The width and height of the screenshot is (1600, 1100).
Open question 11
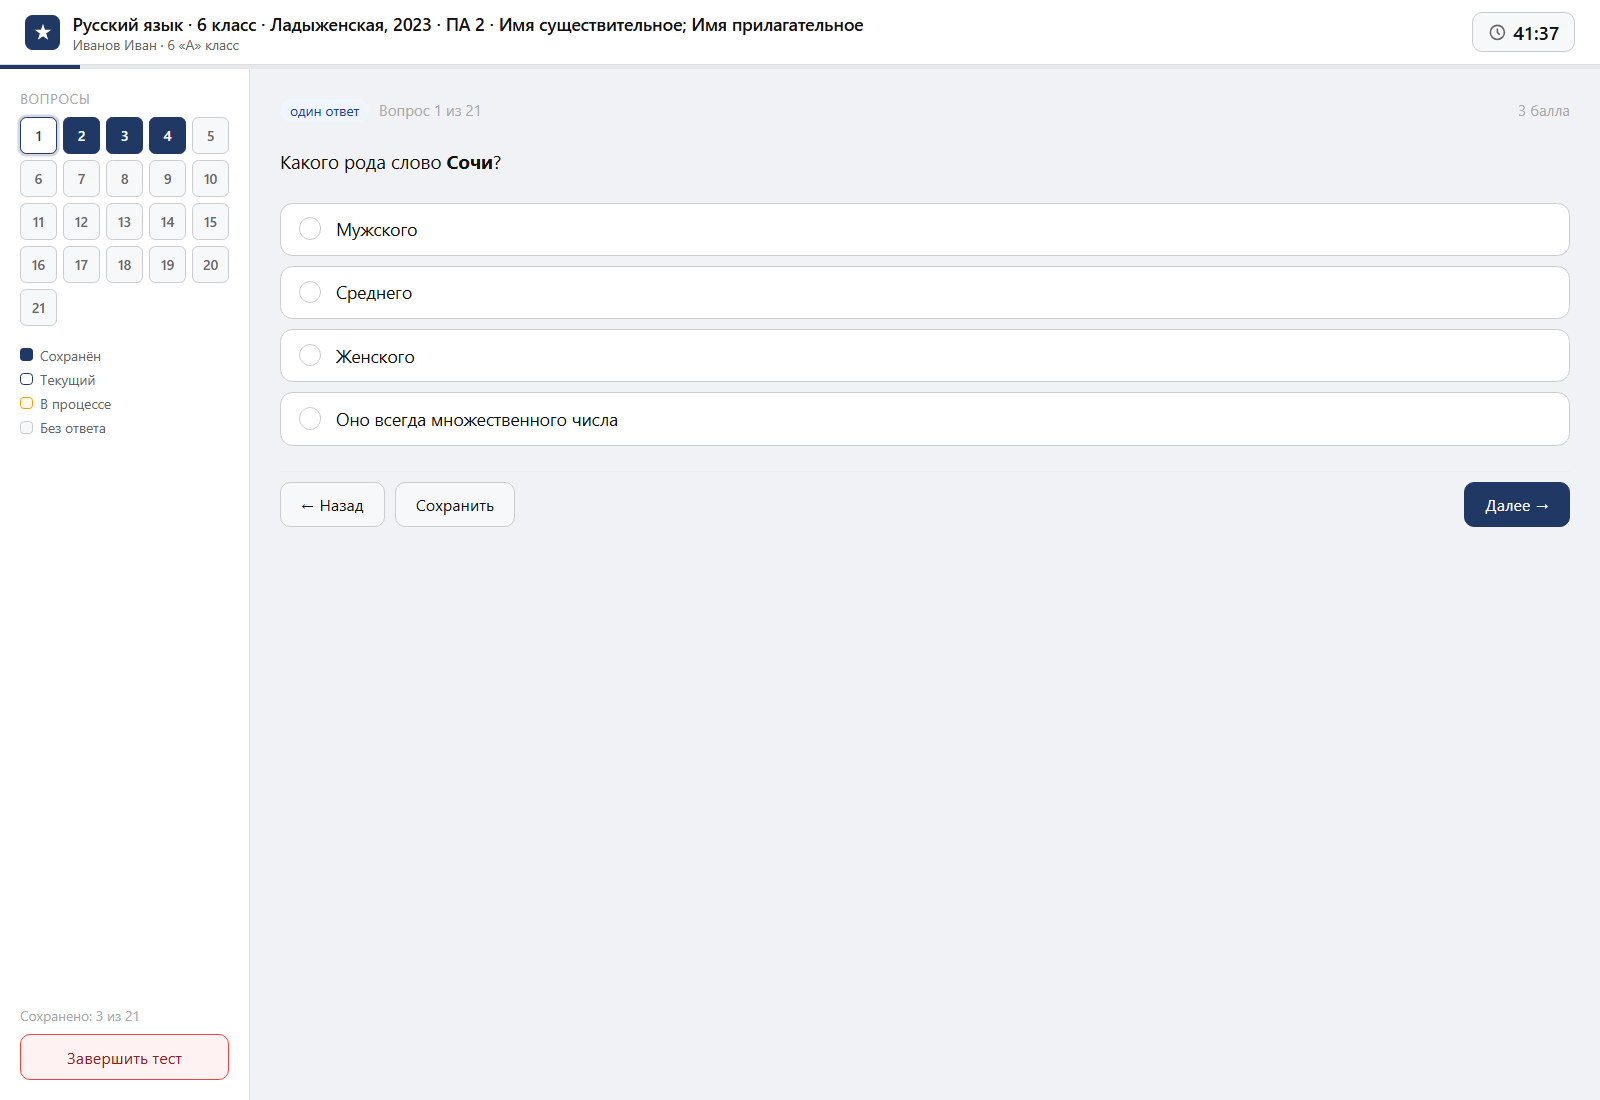click(x=38, y=222)
